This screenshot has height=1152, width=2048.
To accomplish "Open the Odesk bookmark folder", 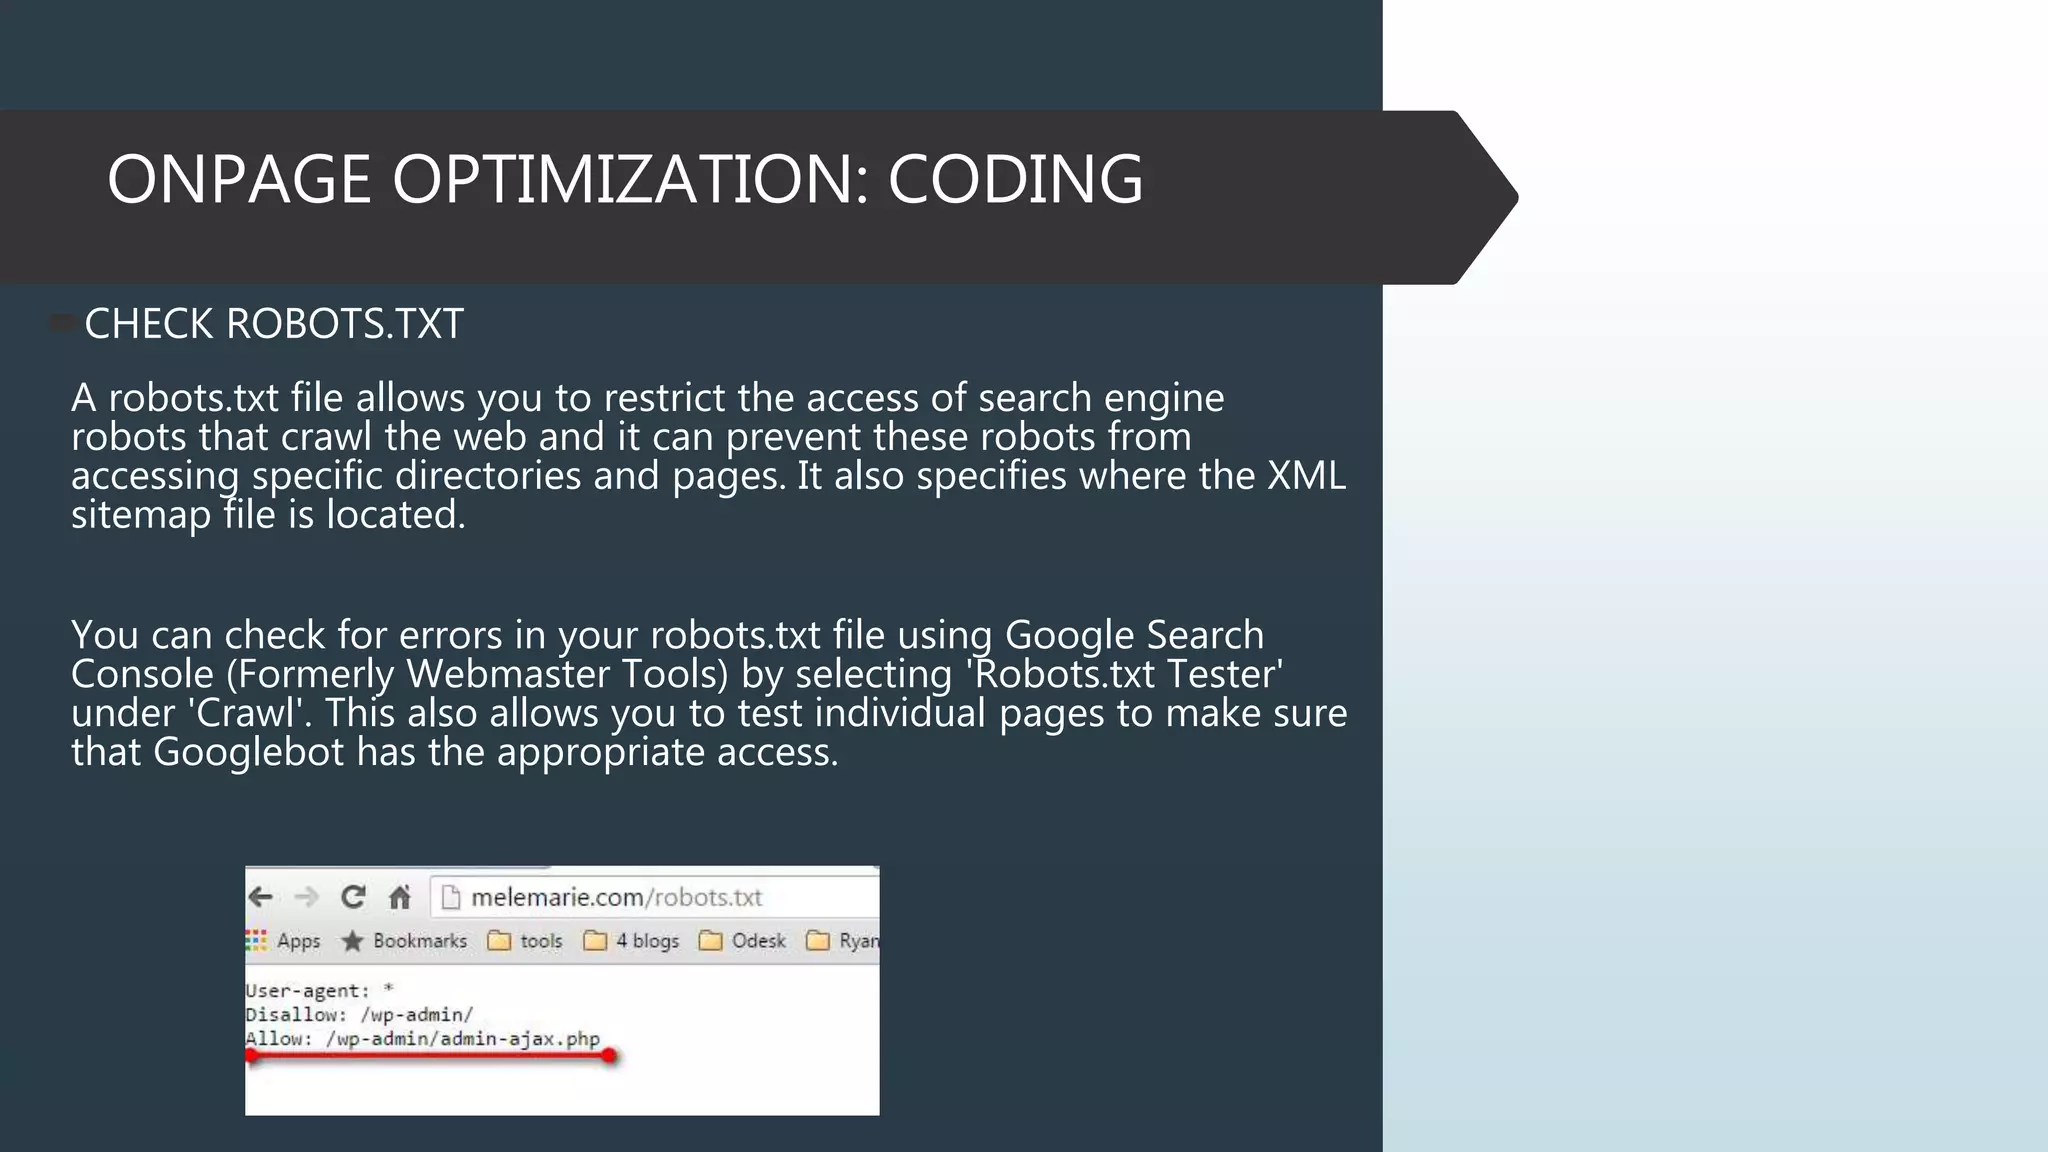I will [742, 941].
